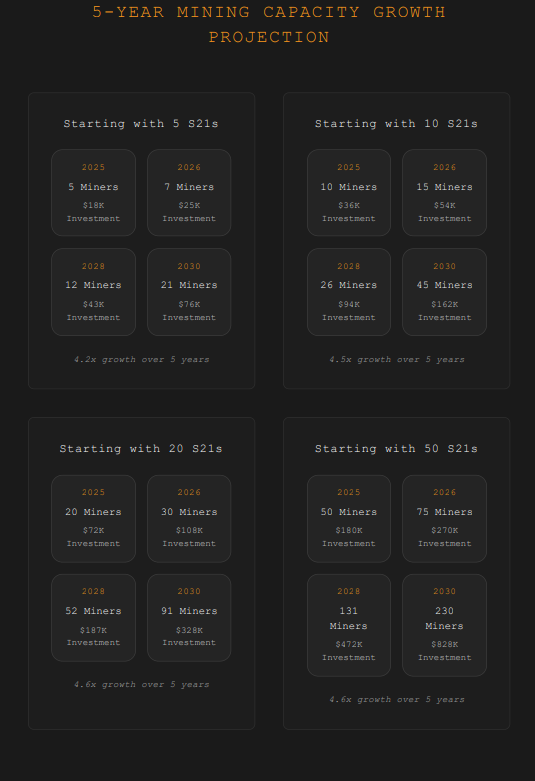Click the '30 Miners' text

click(x=189, y=512)
